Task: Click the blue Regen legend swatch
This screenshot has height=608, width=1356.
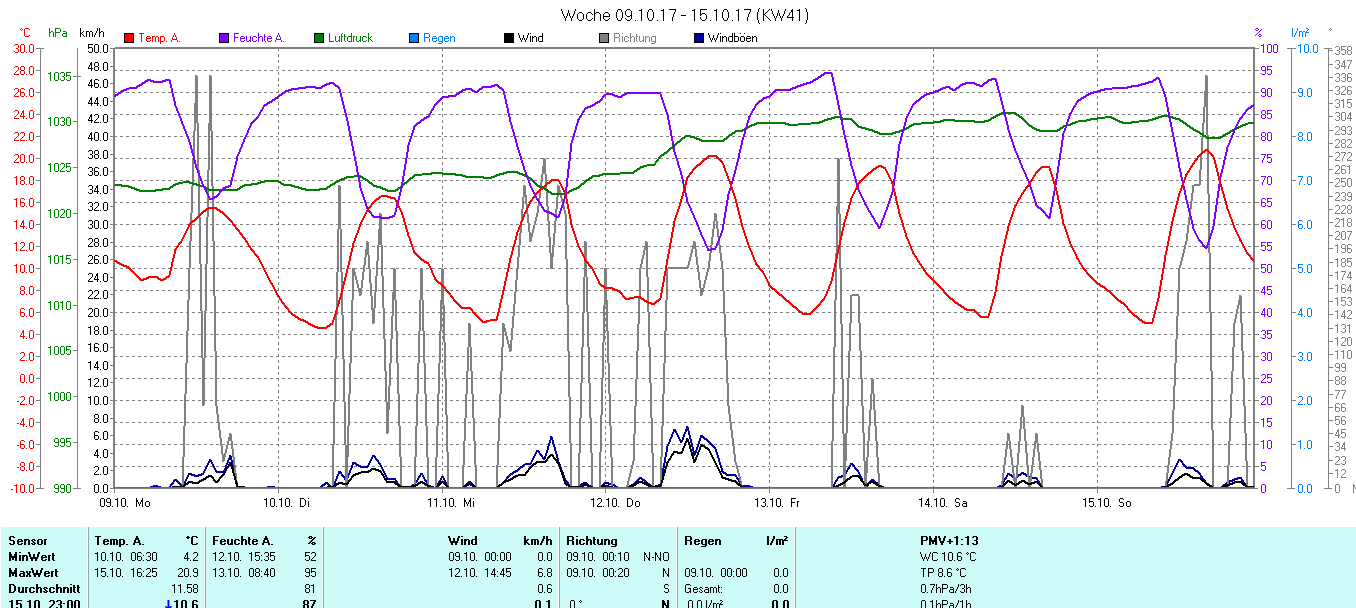Action: 414,38
